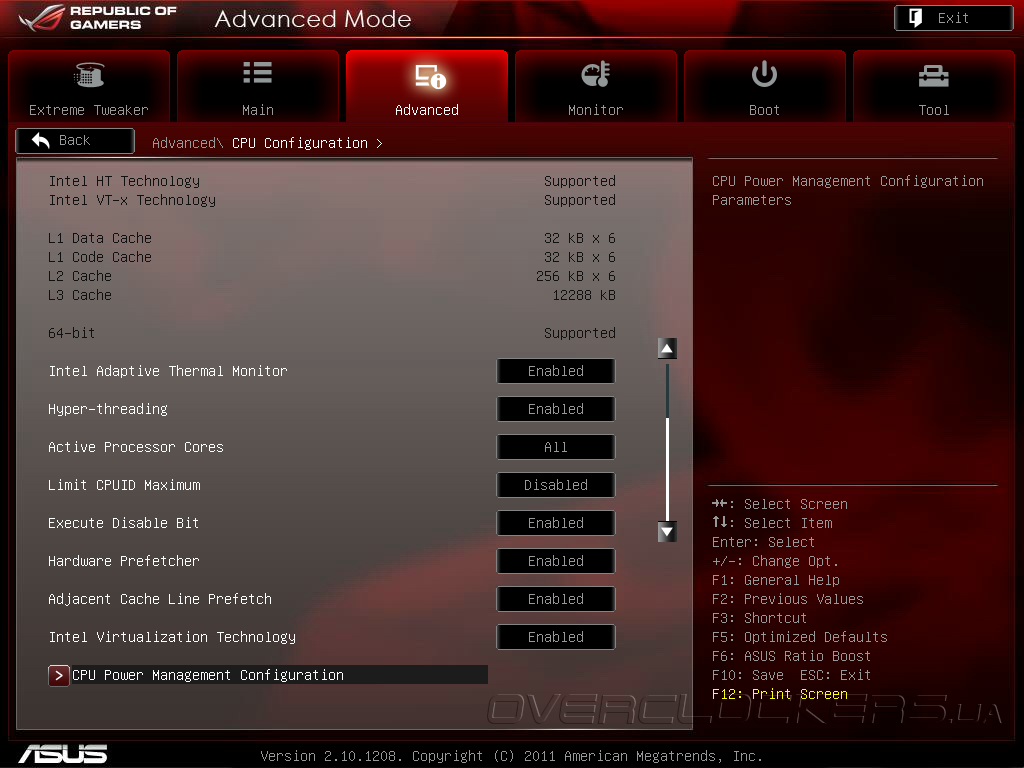Open the Boot tab
This screenshot has width=1024, height=768.
coord(765,86)
